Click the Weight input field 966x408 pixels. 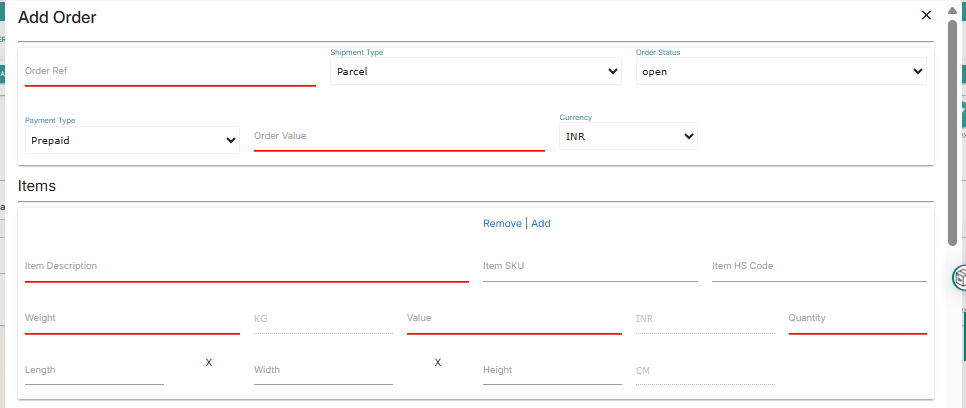pos(132,319)
